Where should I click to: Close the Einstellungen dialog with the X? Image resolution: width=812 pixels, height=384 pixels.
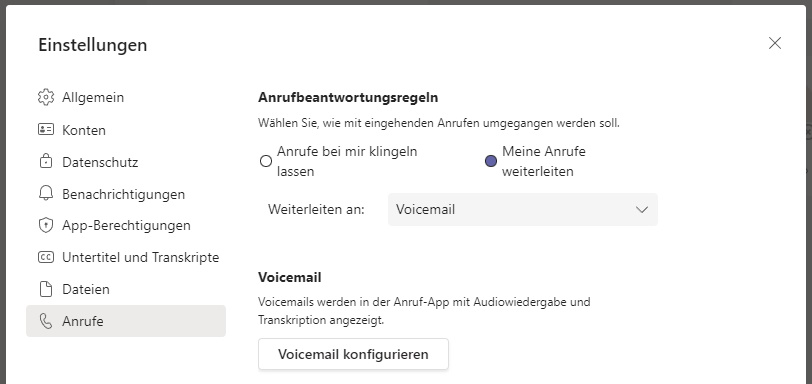click(x=775, y=43)
